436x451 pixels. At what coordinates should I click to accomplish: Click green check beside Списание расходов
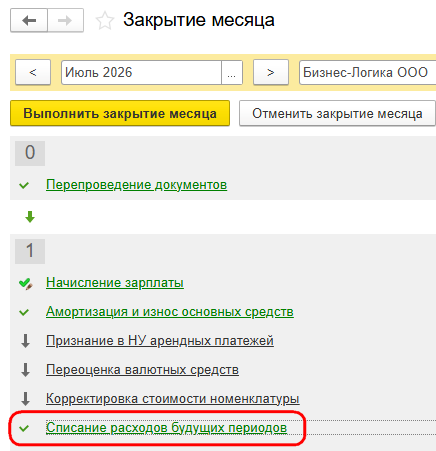[x=24, y=428]
